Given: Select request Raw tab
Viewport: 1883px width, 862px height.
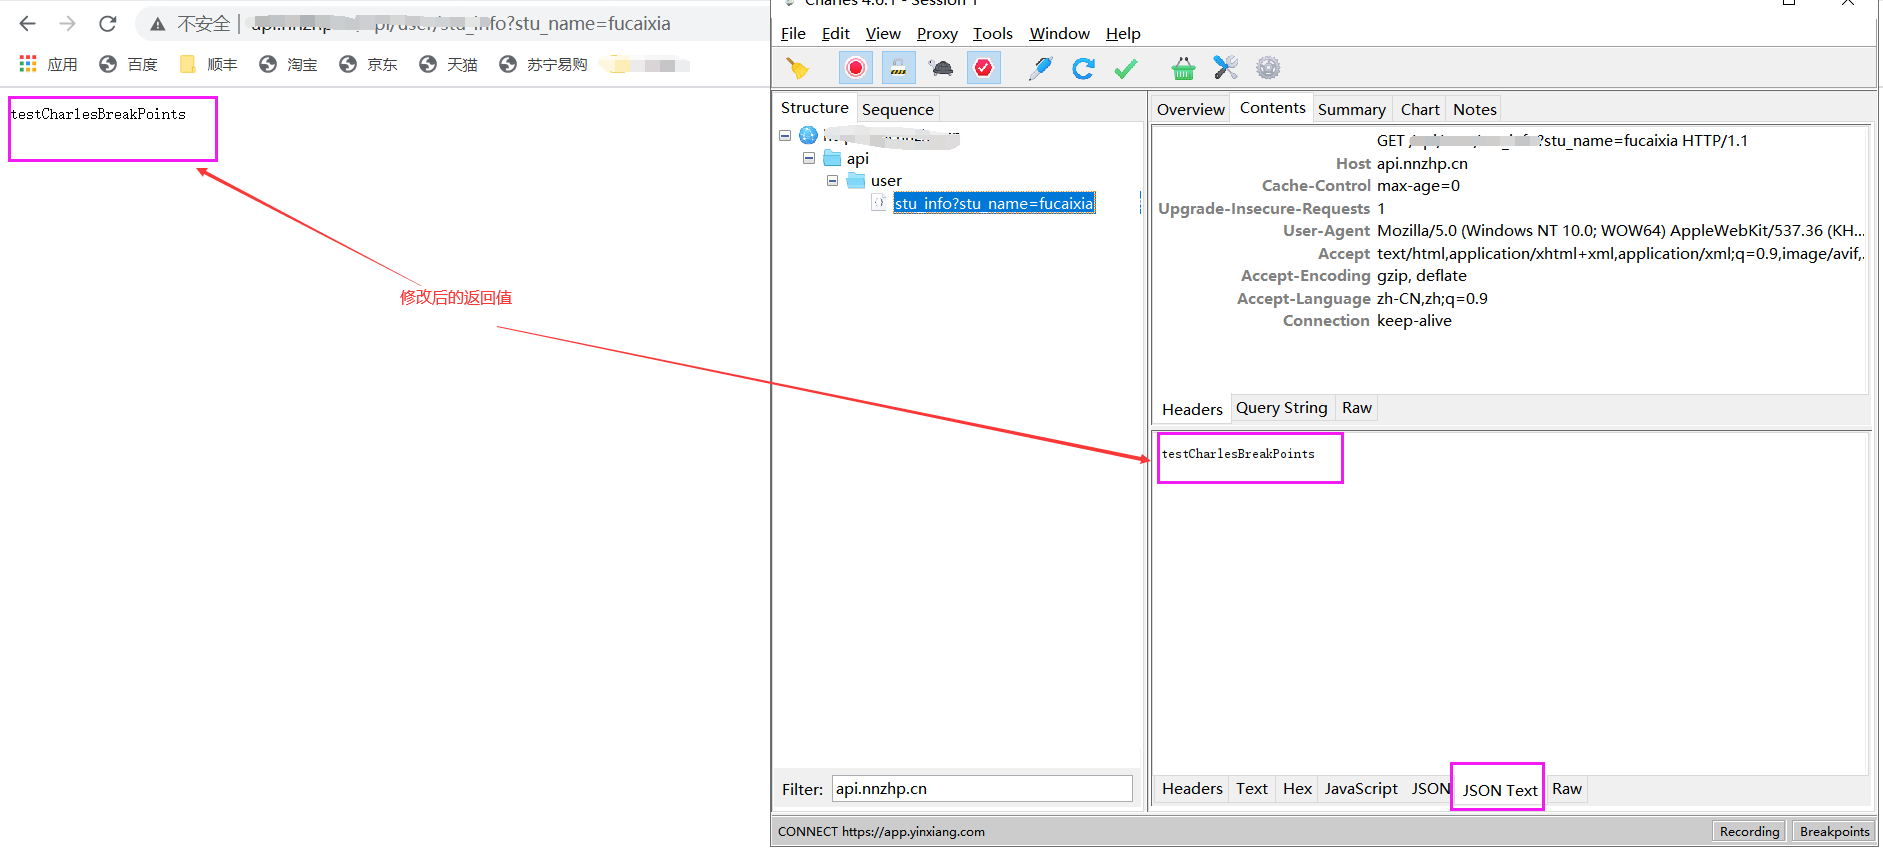Looking at the screenshot, I should click(x=1357, y=408).
